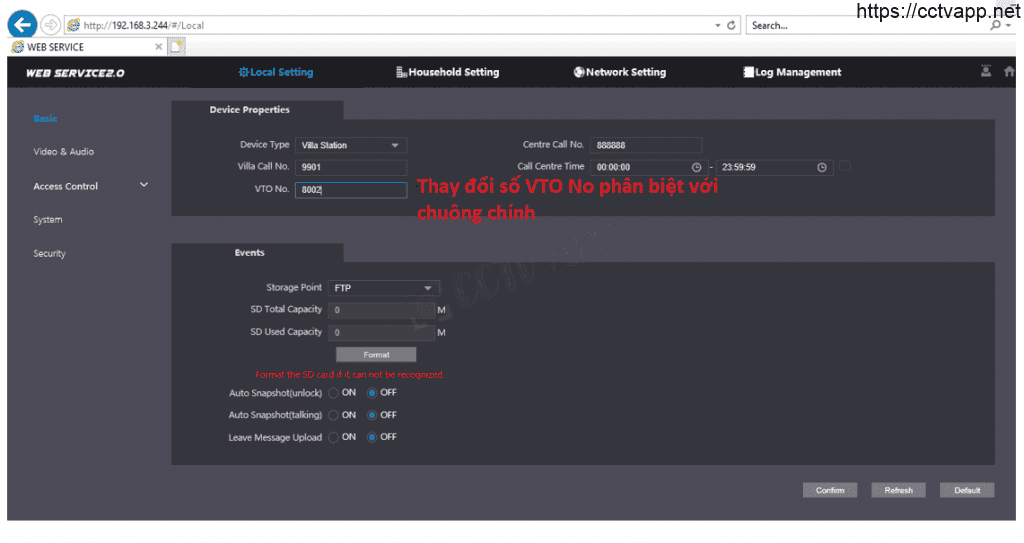Image resolution: width=1024 pixels, height=543 pixels.
Task: Click the Confirm button
Action: point(829,490)
